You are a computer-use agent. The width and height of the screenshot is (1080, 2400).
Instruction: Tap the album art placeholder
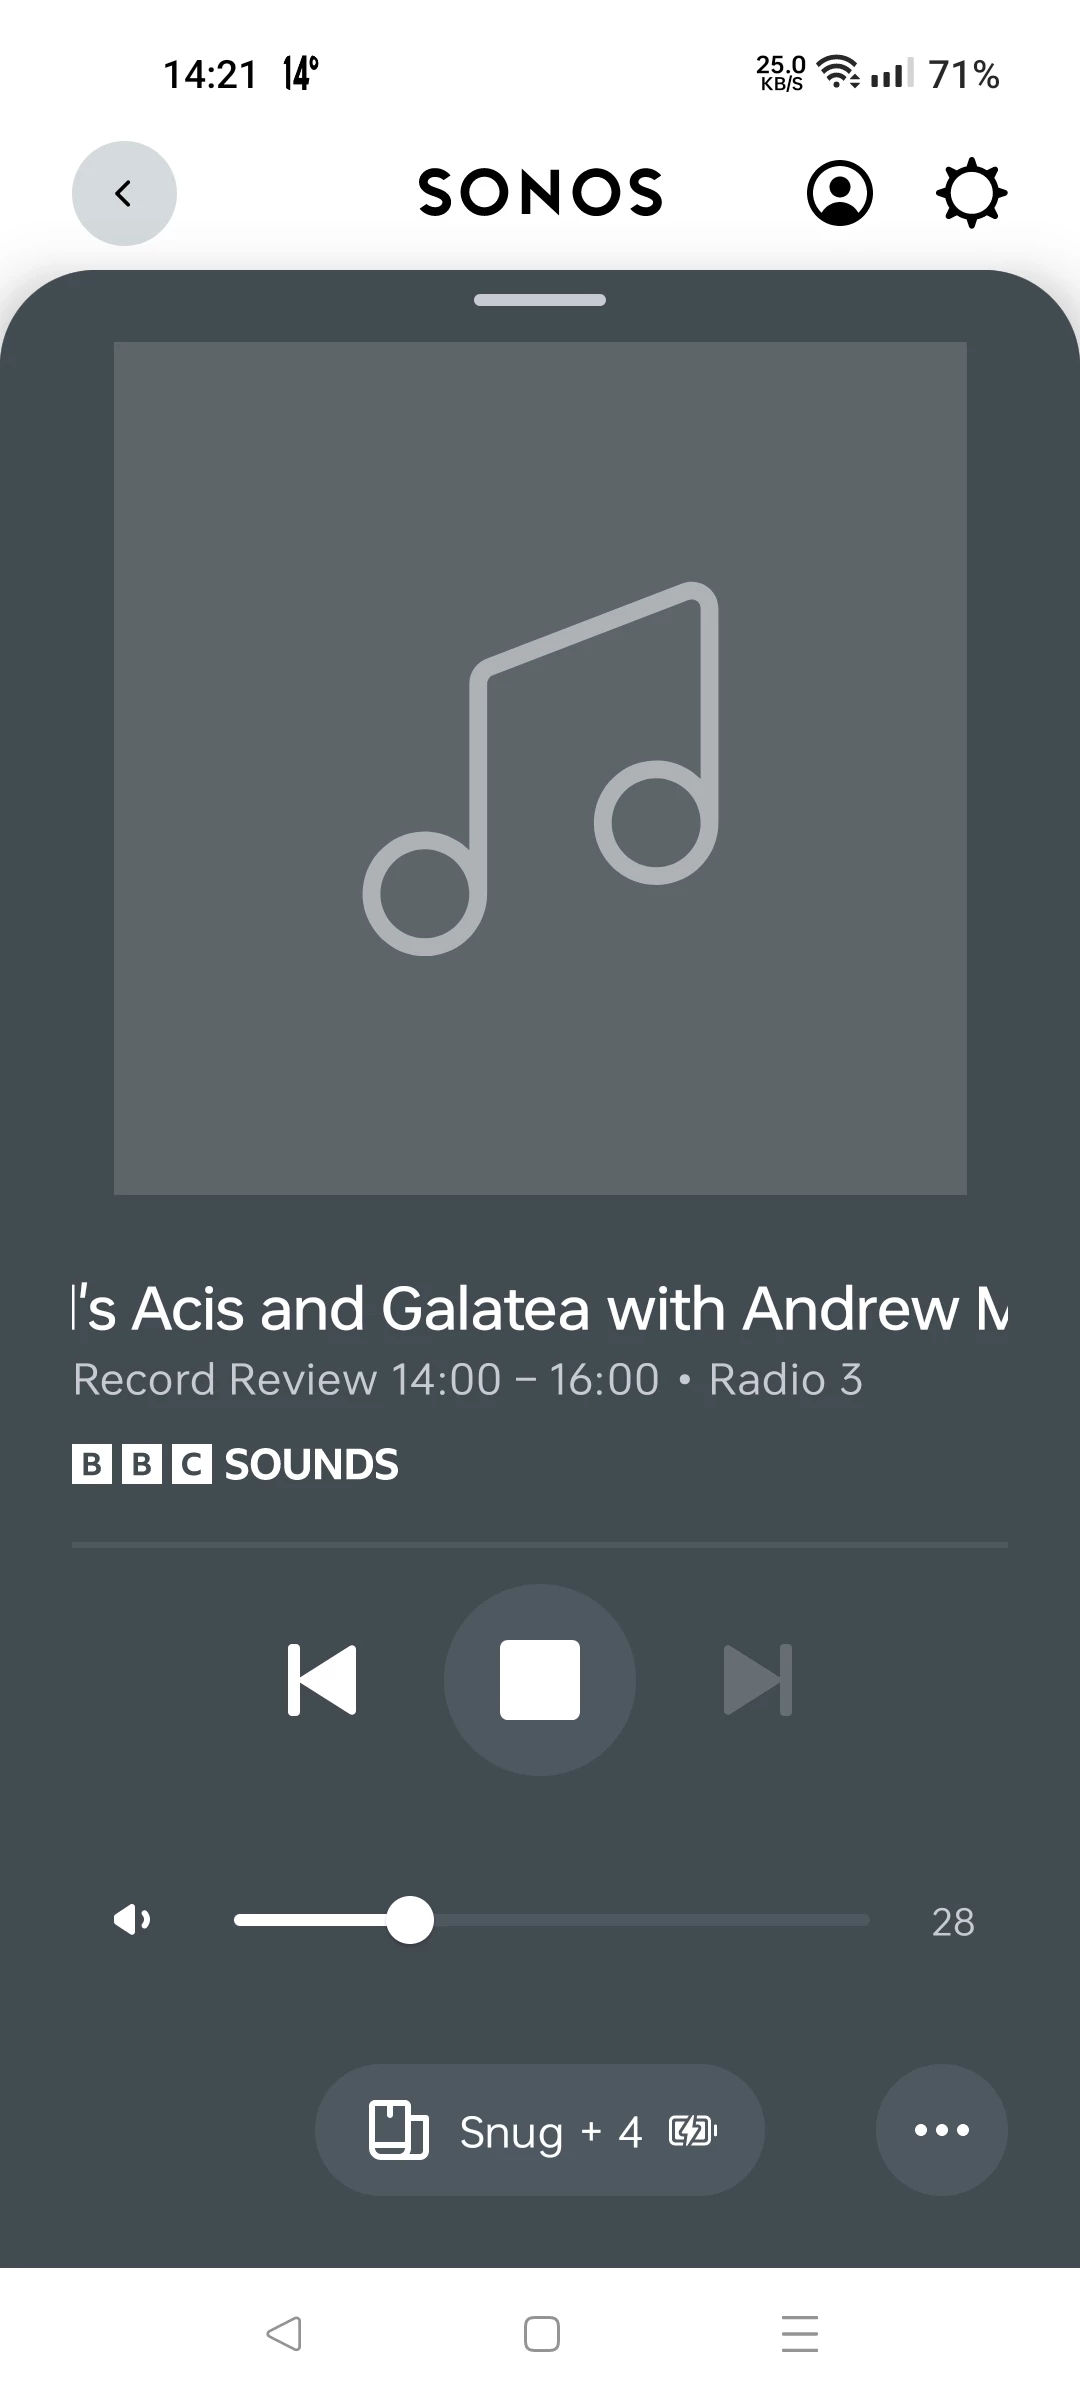click(540, 768)
